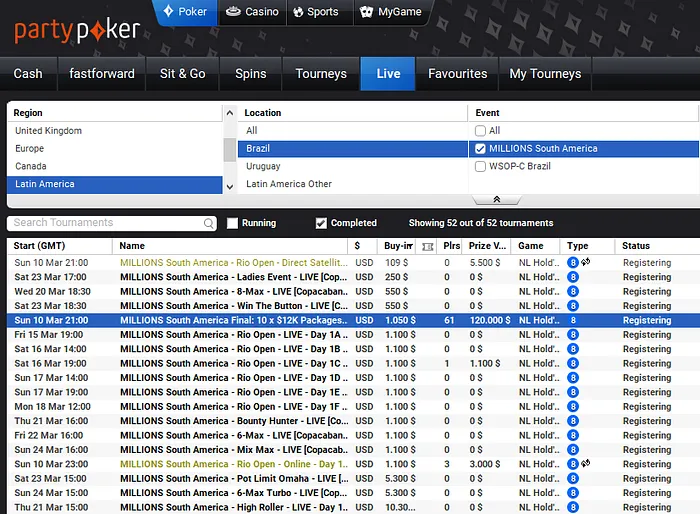Select Latin America in Region list
The height and width of the screenshot is (514, 700).
click(115, 184)
